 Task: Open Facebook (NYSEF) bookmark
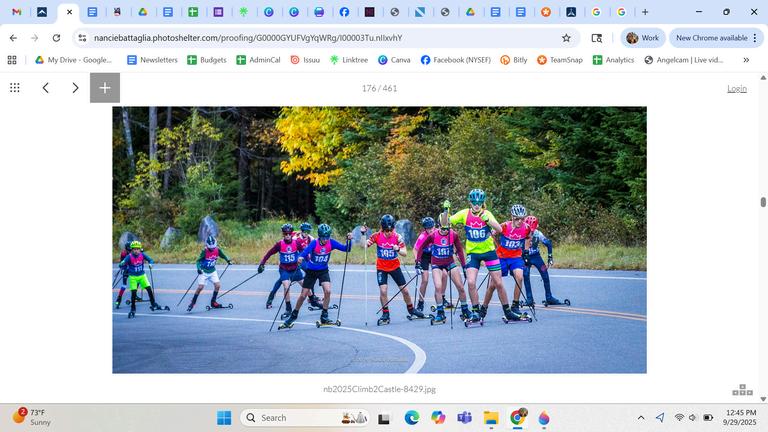(x=456, y=60)
